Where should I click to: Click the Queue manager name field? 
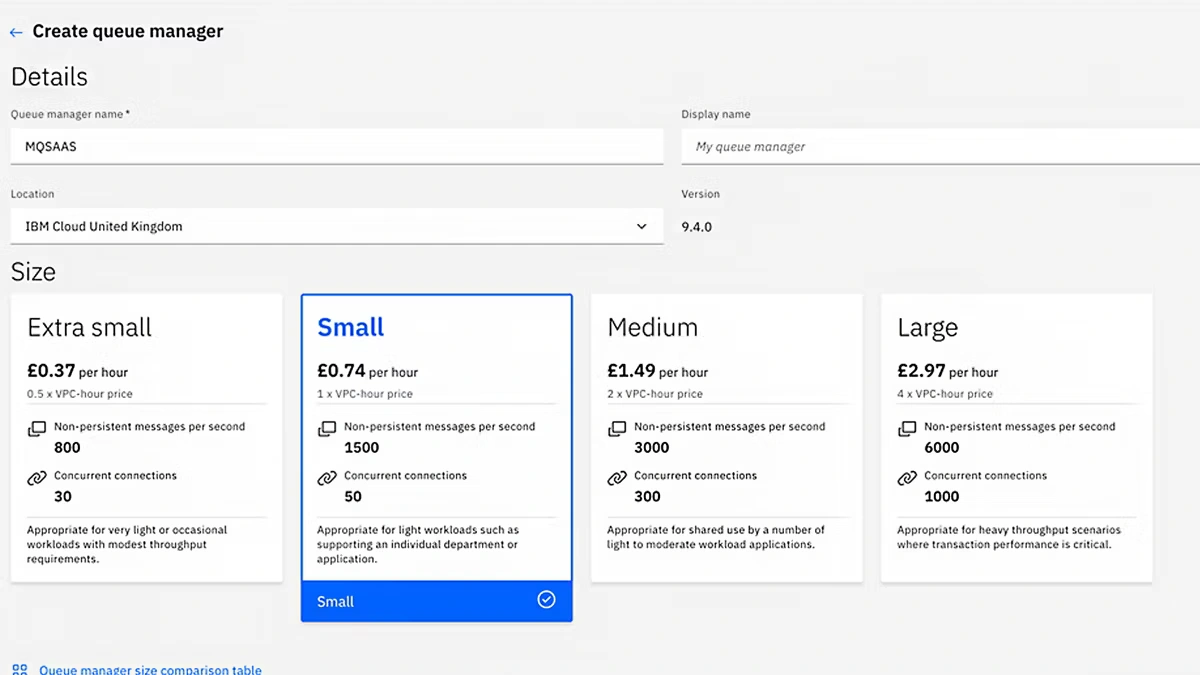[x=336, y=146]
